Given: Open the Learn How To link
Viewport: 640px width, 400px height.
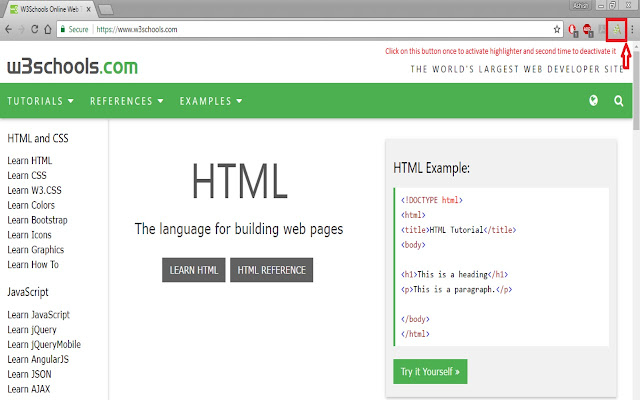Looking at the screenshot, I should [33, 264].
